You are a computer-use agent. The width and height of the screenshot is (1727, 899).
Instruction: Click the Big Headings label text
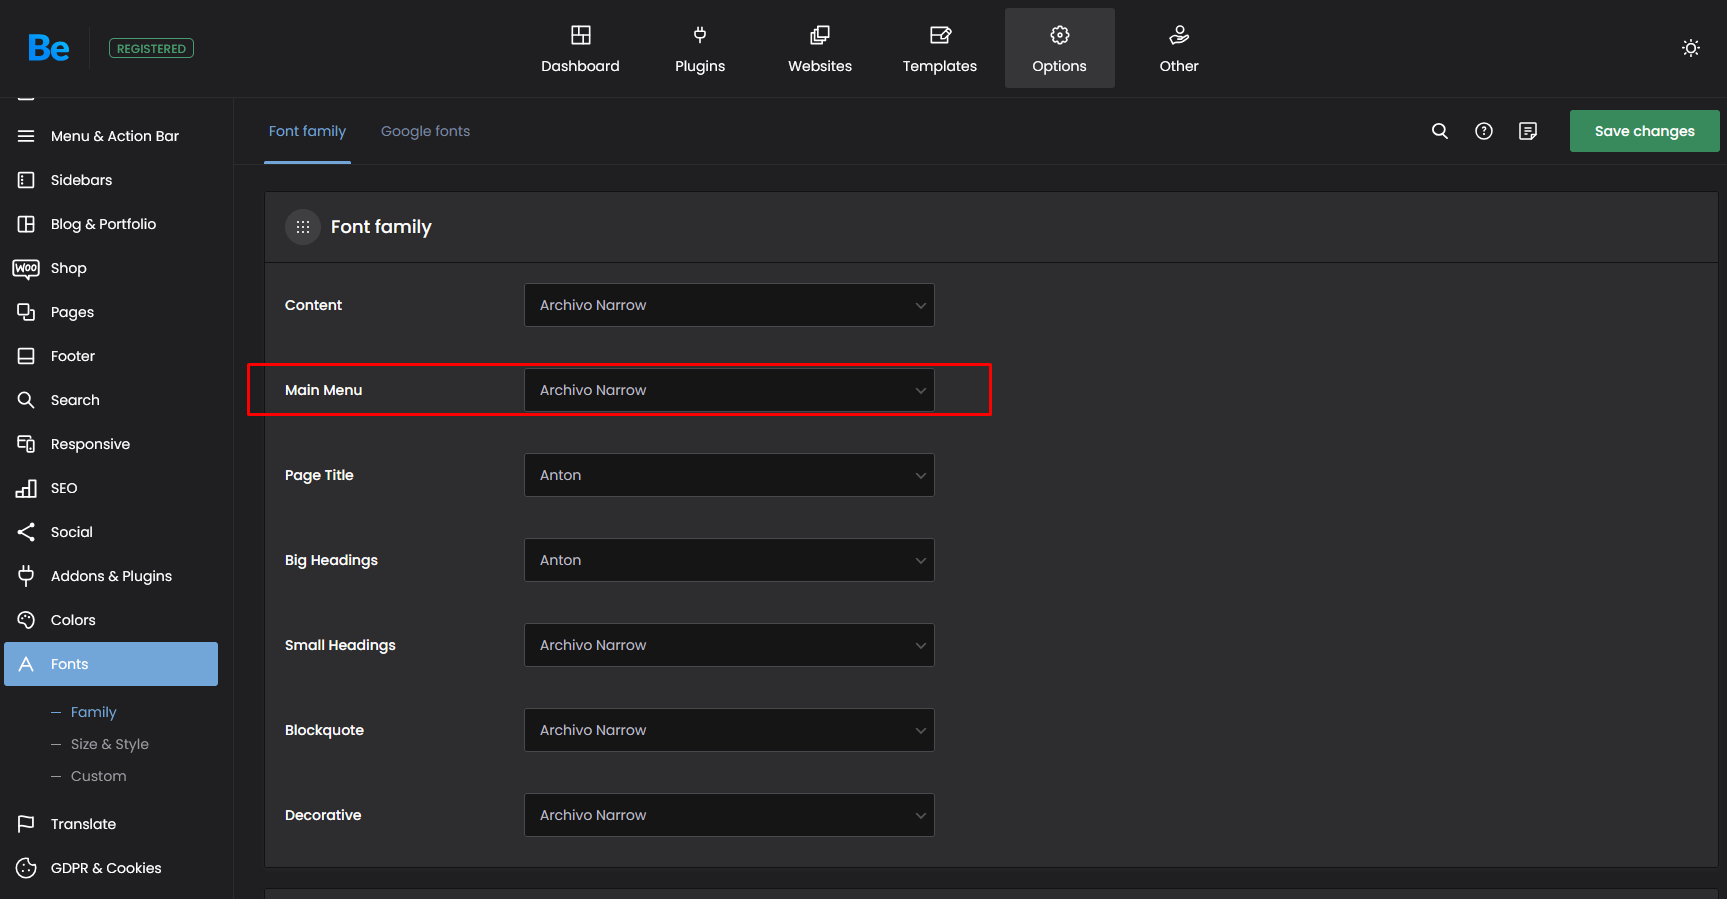[332, 560]
